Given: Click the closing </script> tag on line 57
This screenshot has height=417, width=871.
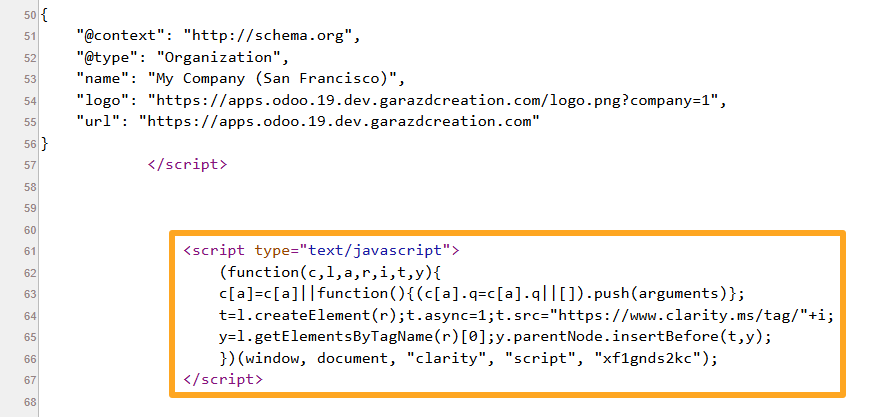Looking at the screenshot, I should pos(187,164).
